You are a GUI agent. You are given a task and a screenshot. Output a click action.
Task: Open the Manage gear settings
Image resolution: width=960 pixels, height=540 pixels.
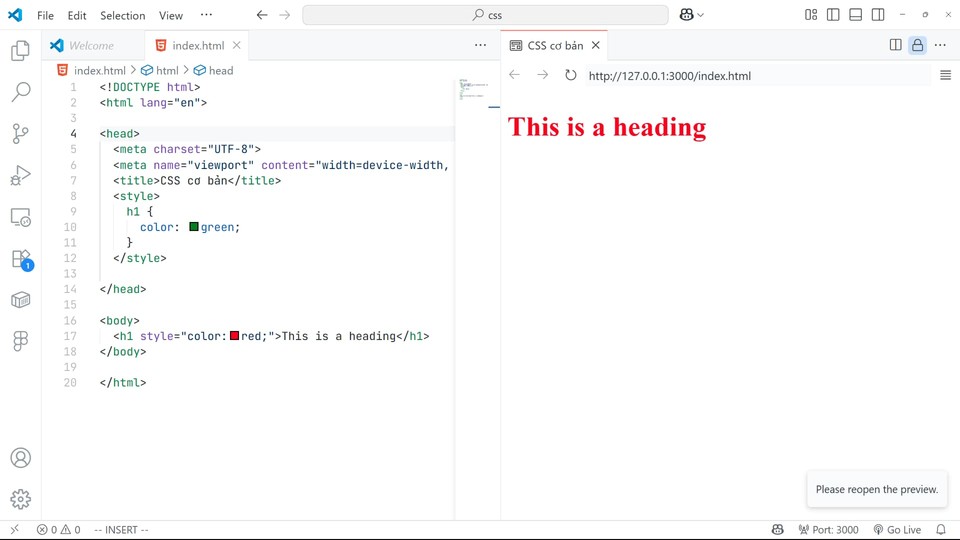pos(20,499)
